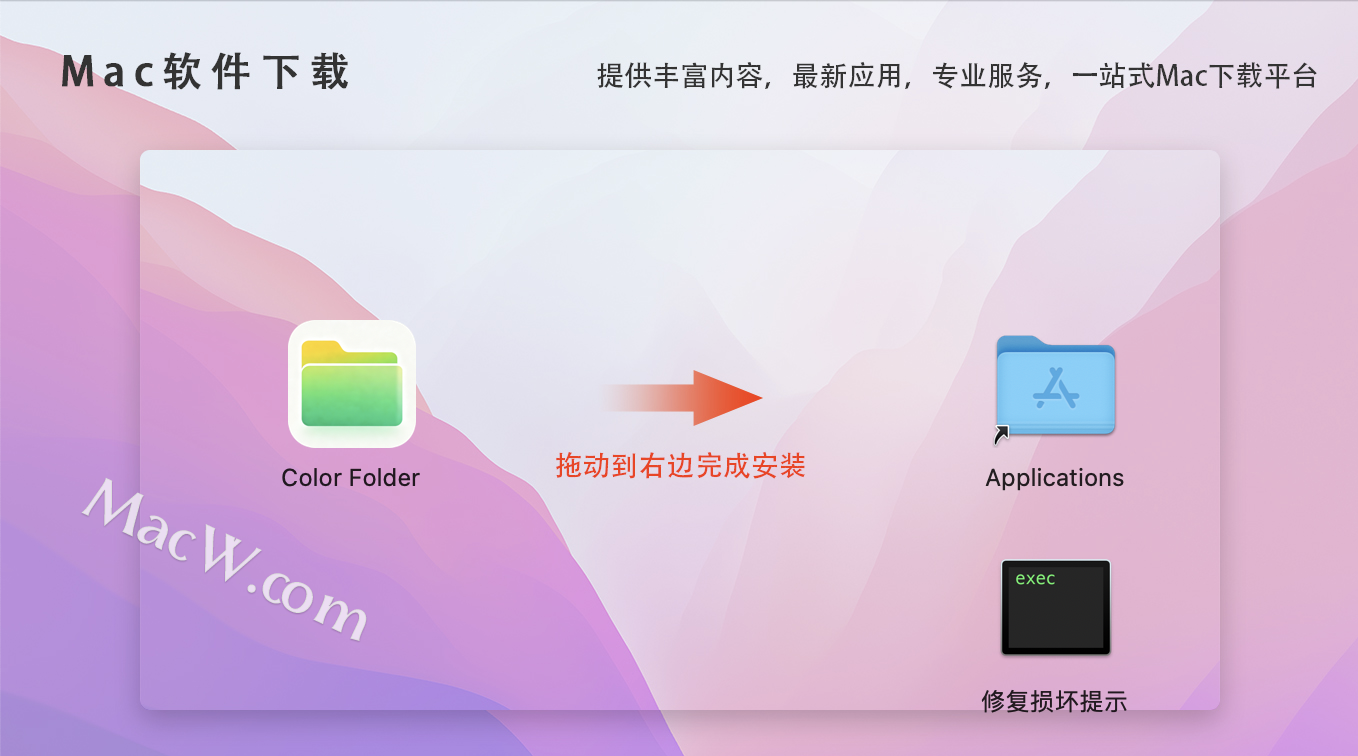Click the red right-pointing arrow graphic
The height and width of the screenshot is (756, 1358).
point(681,398)
